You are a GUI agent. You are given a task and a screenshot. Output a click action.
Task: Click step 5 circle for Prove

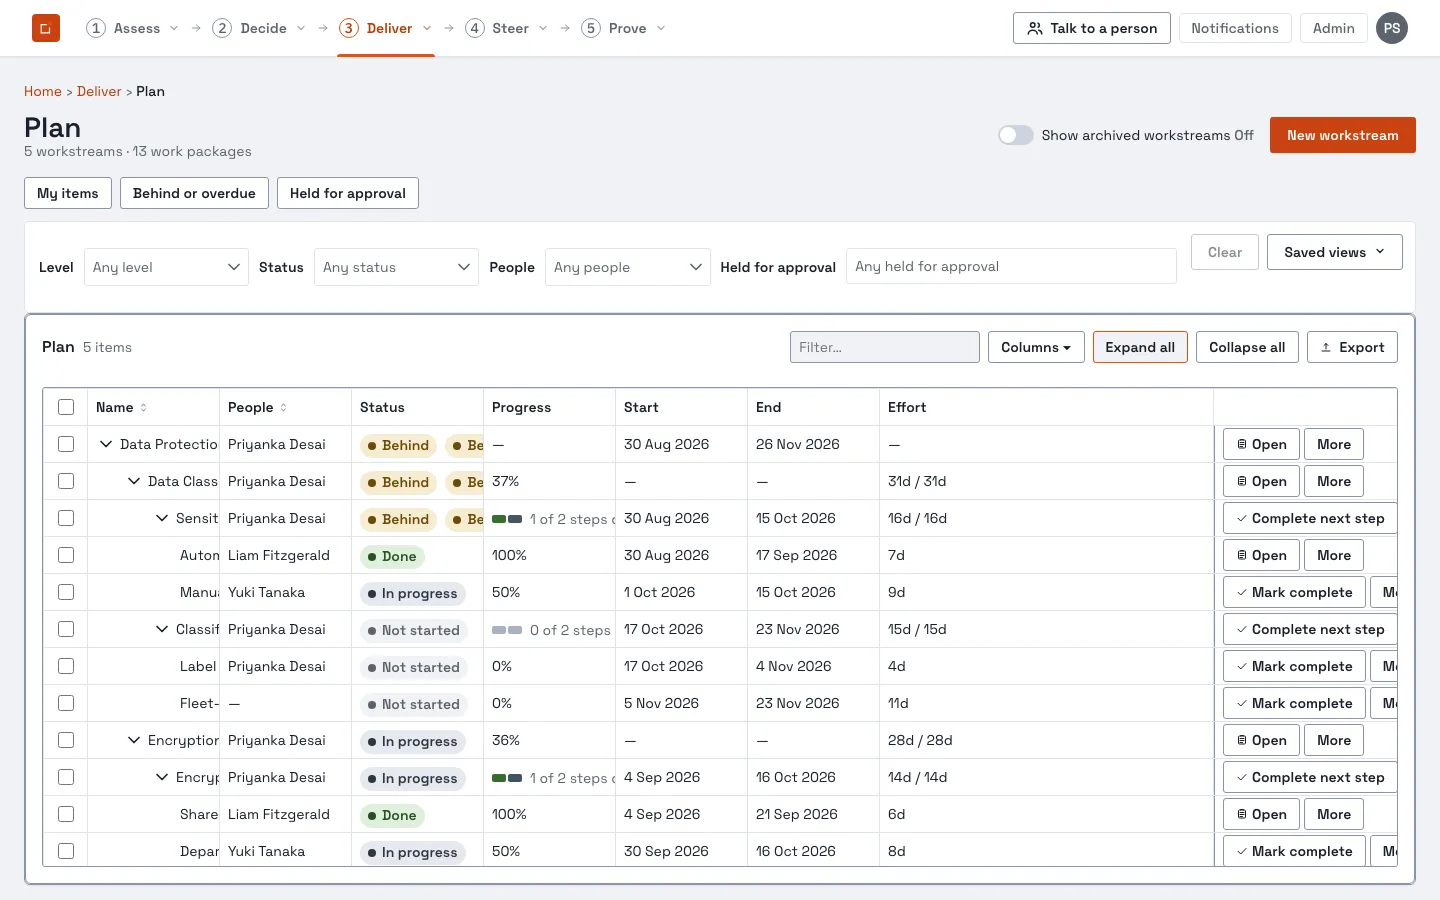point(591,28)
